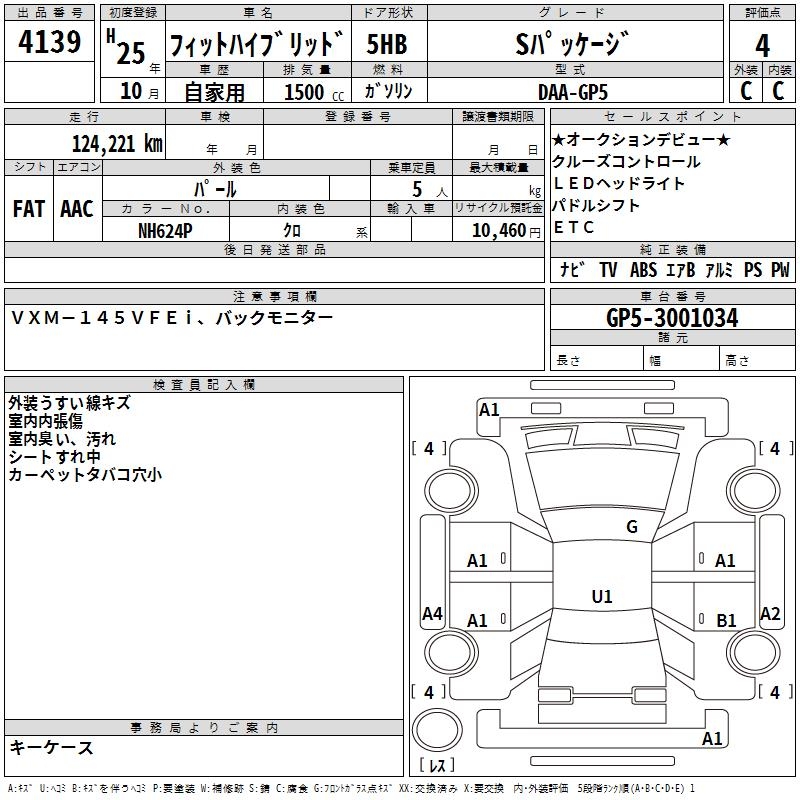The image size is (800, 800).
Task: Click エアB in genuine equipment
Action: pyautogui.click(x=681, y=269)
